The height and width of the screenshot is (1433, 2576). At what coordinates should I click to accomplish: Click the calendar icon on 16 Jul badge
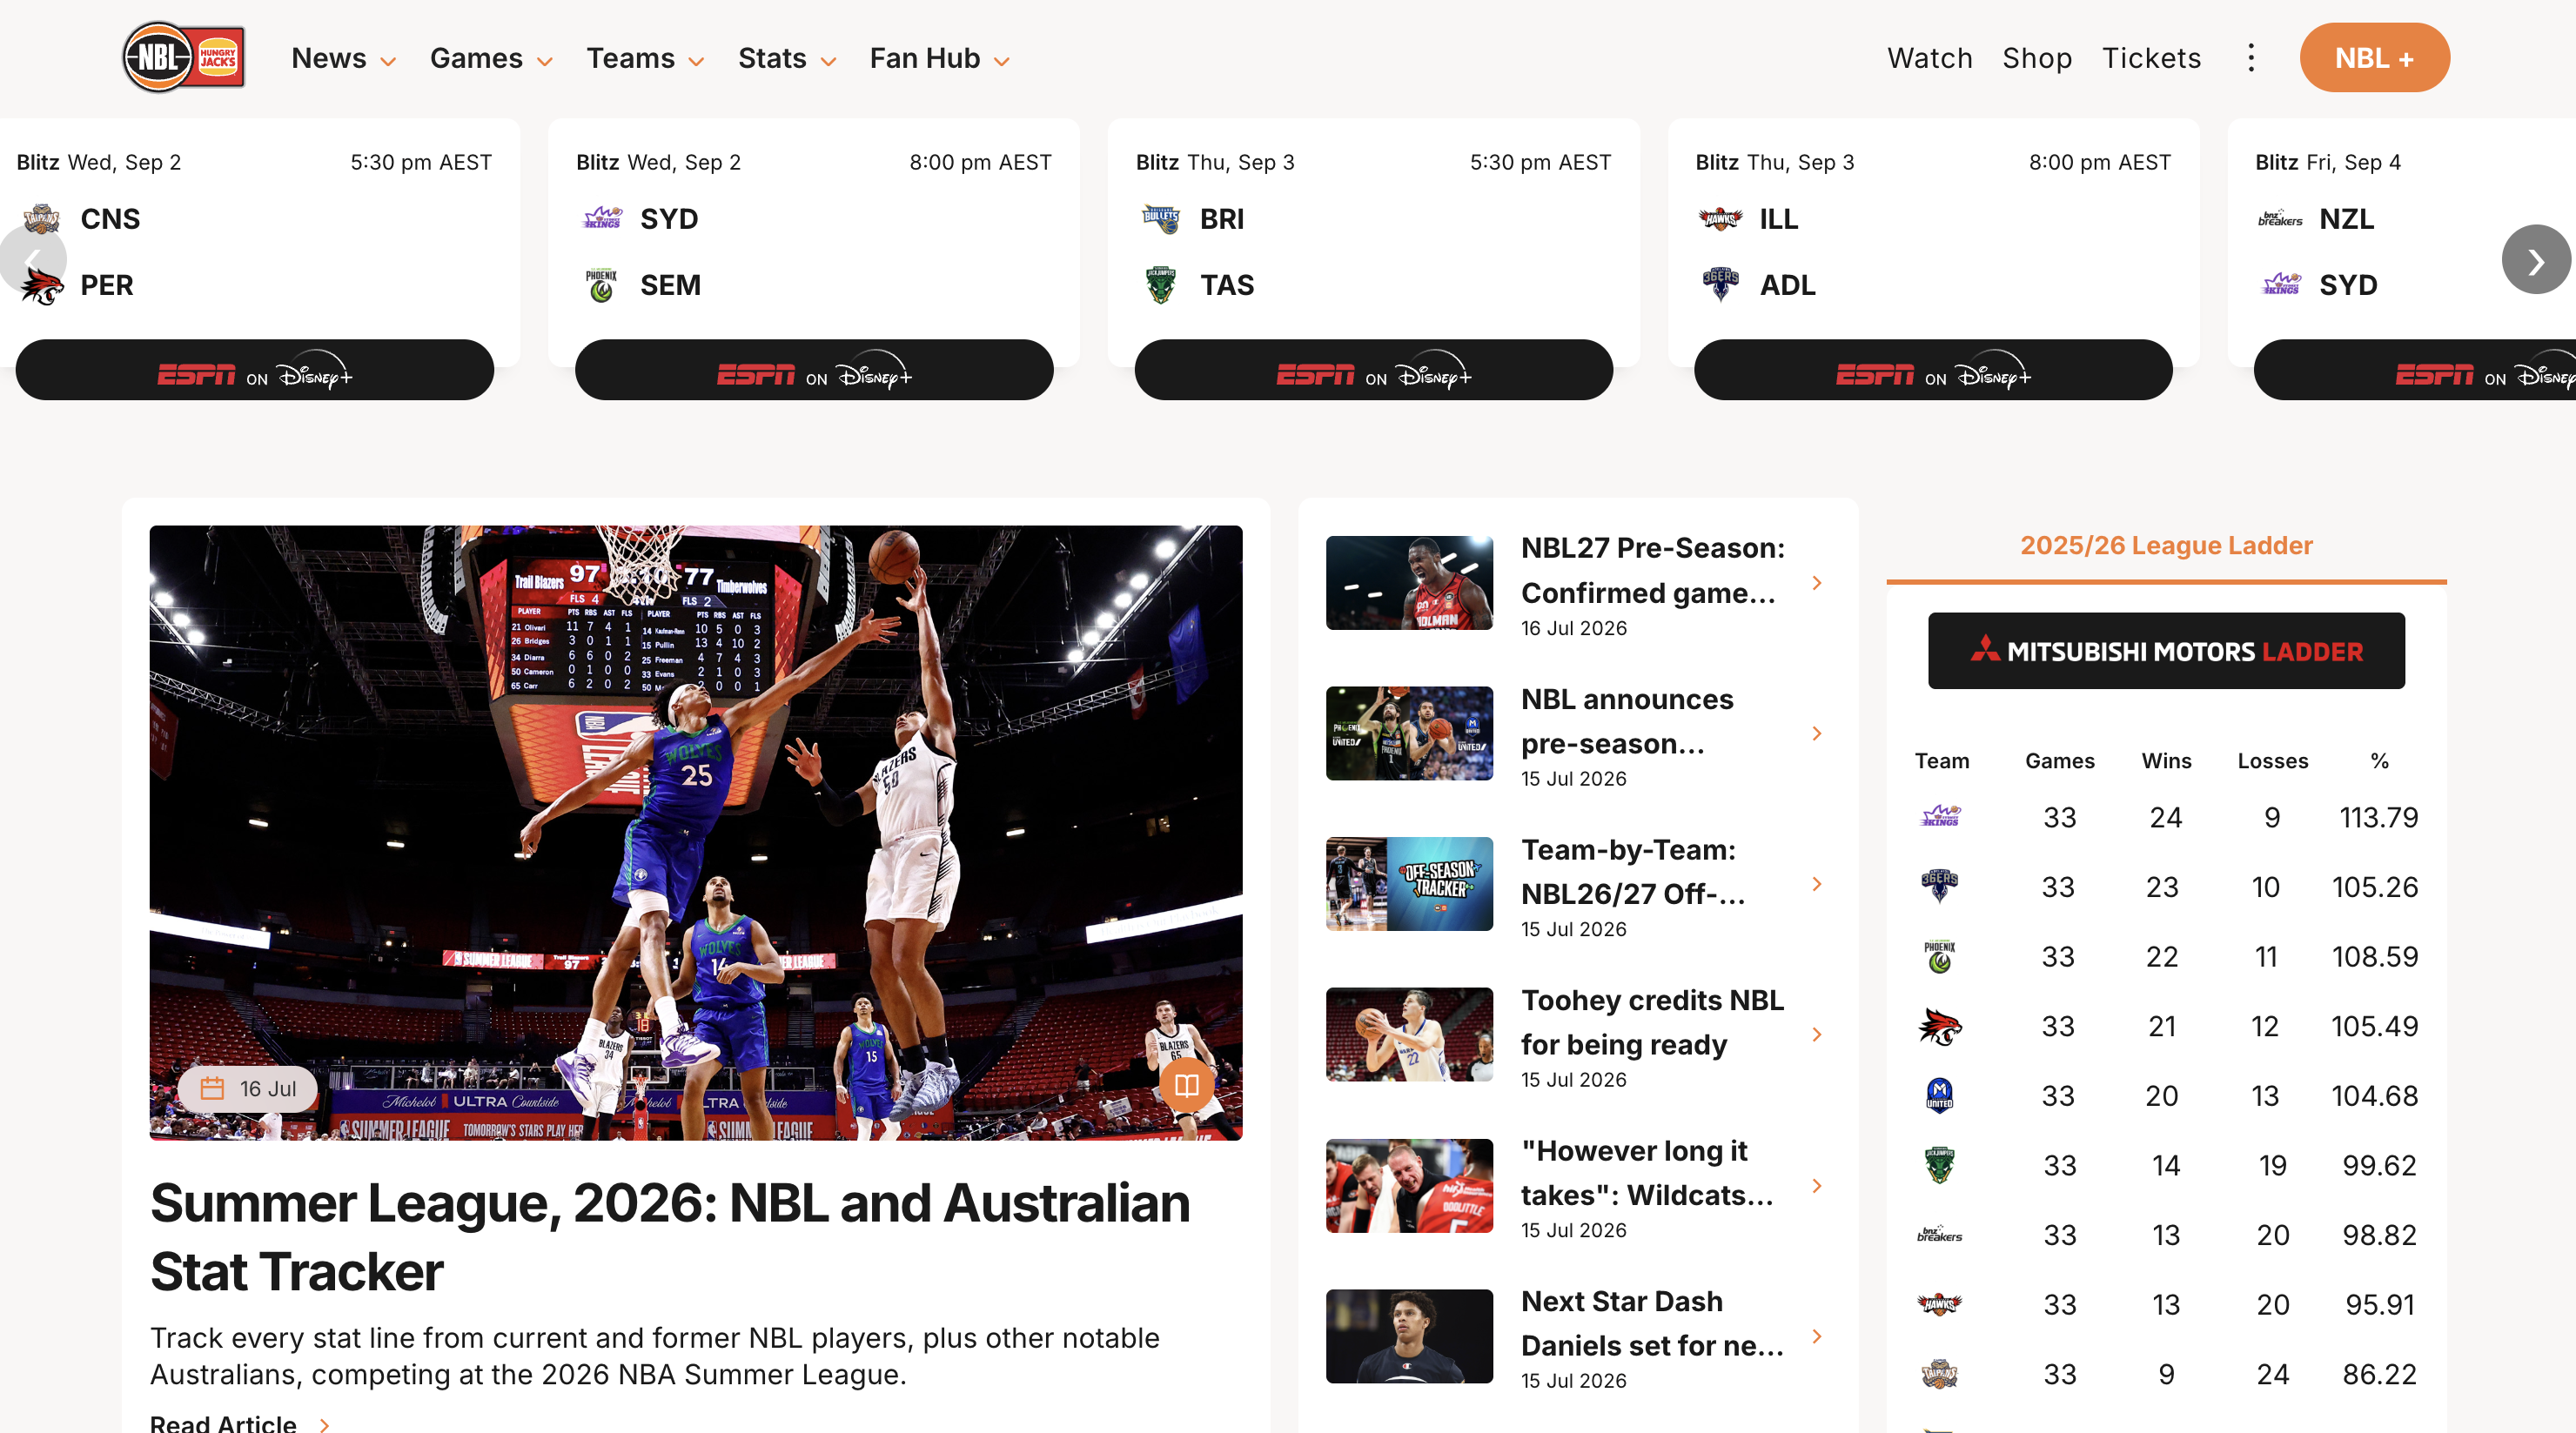click(212, 1088)
